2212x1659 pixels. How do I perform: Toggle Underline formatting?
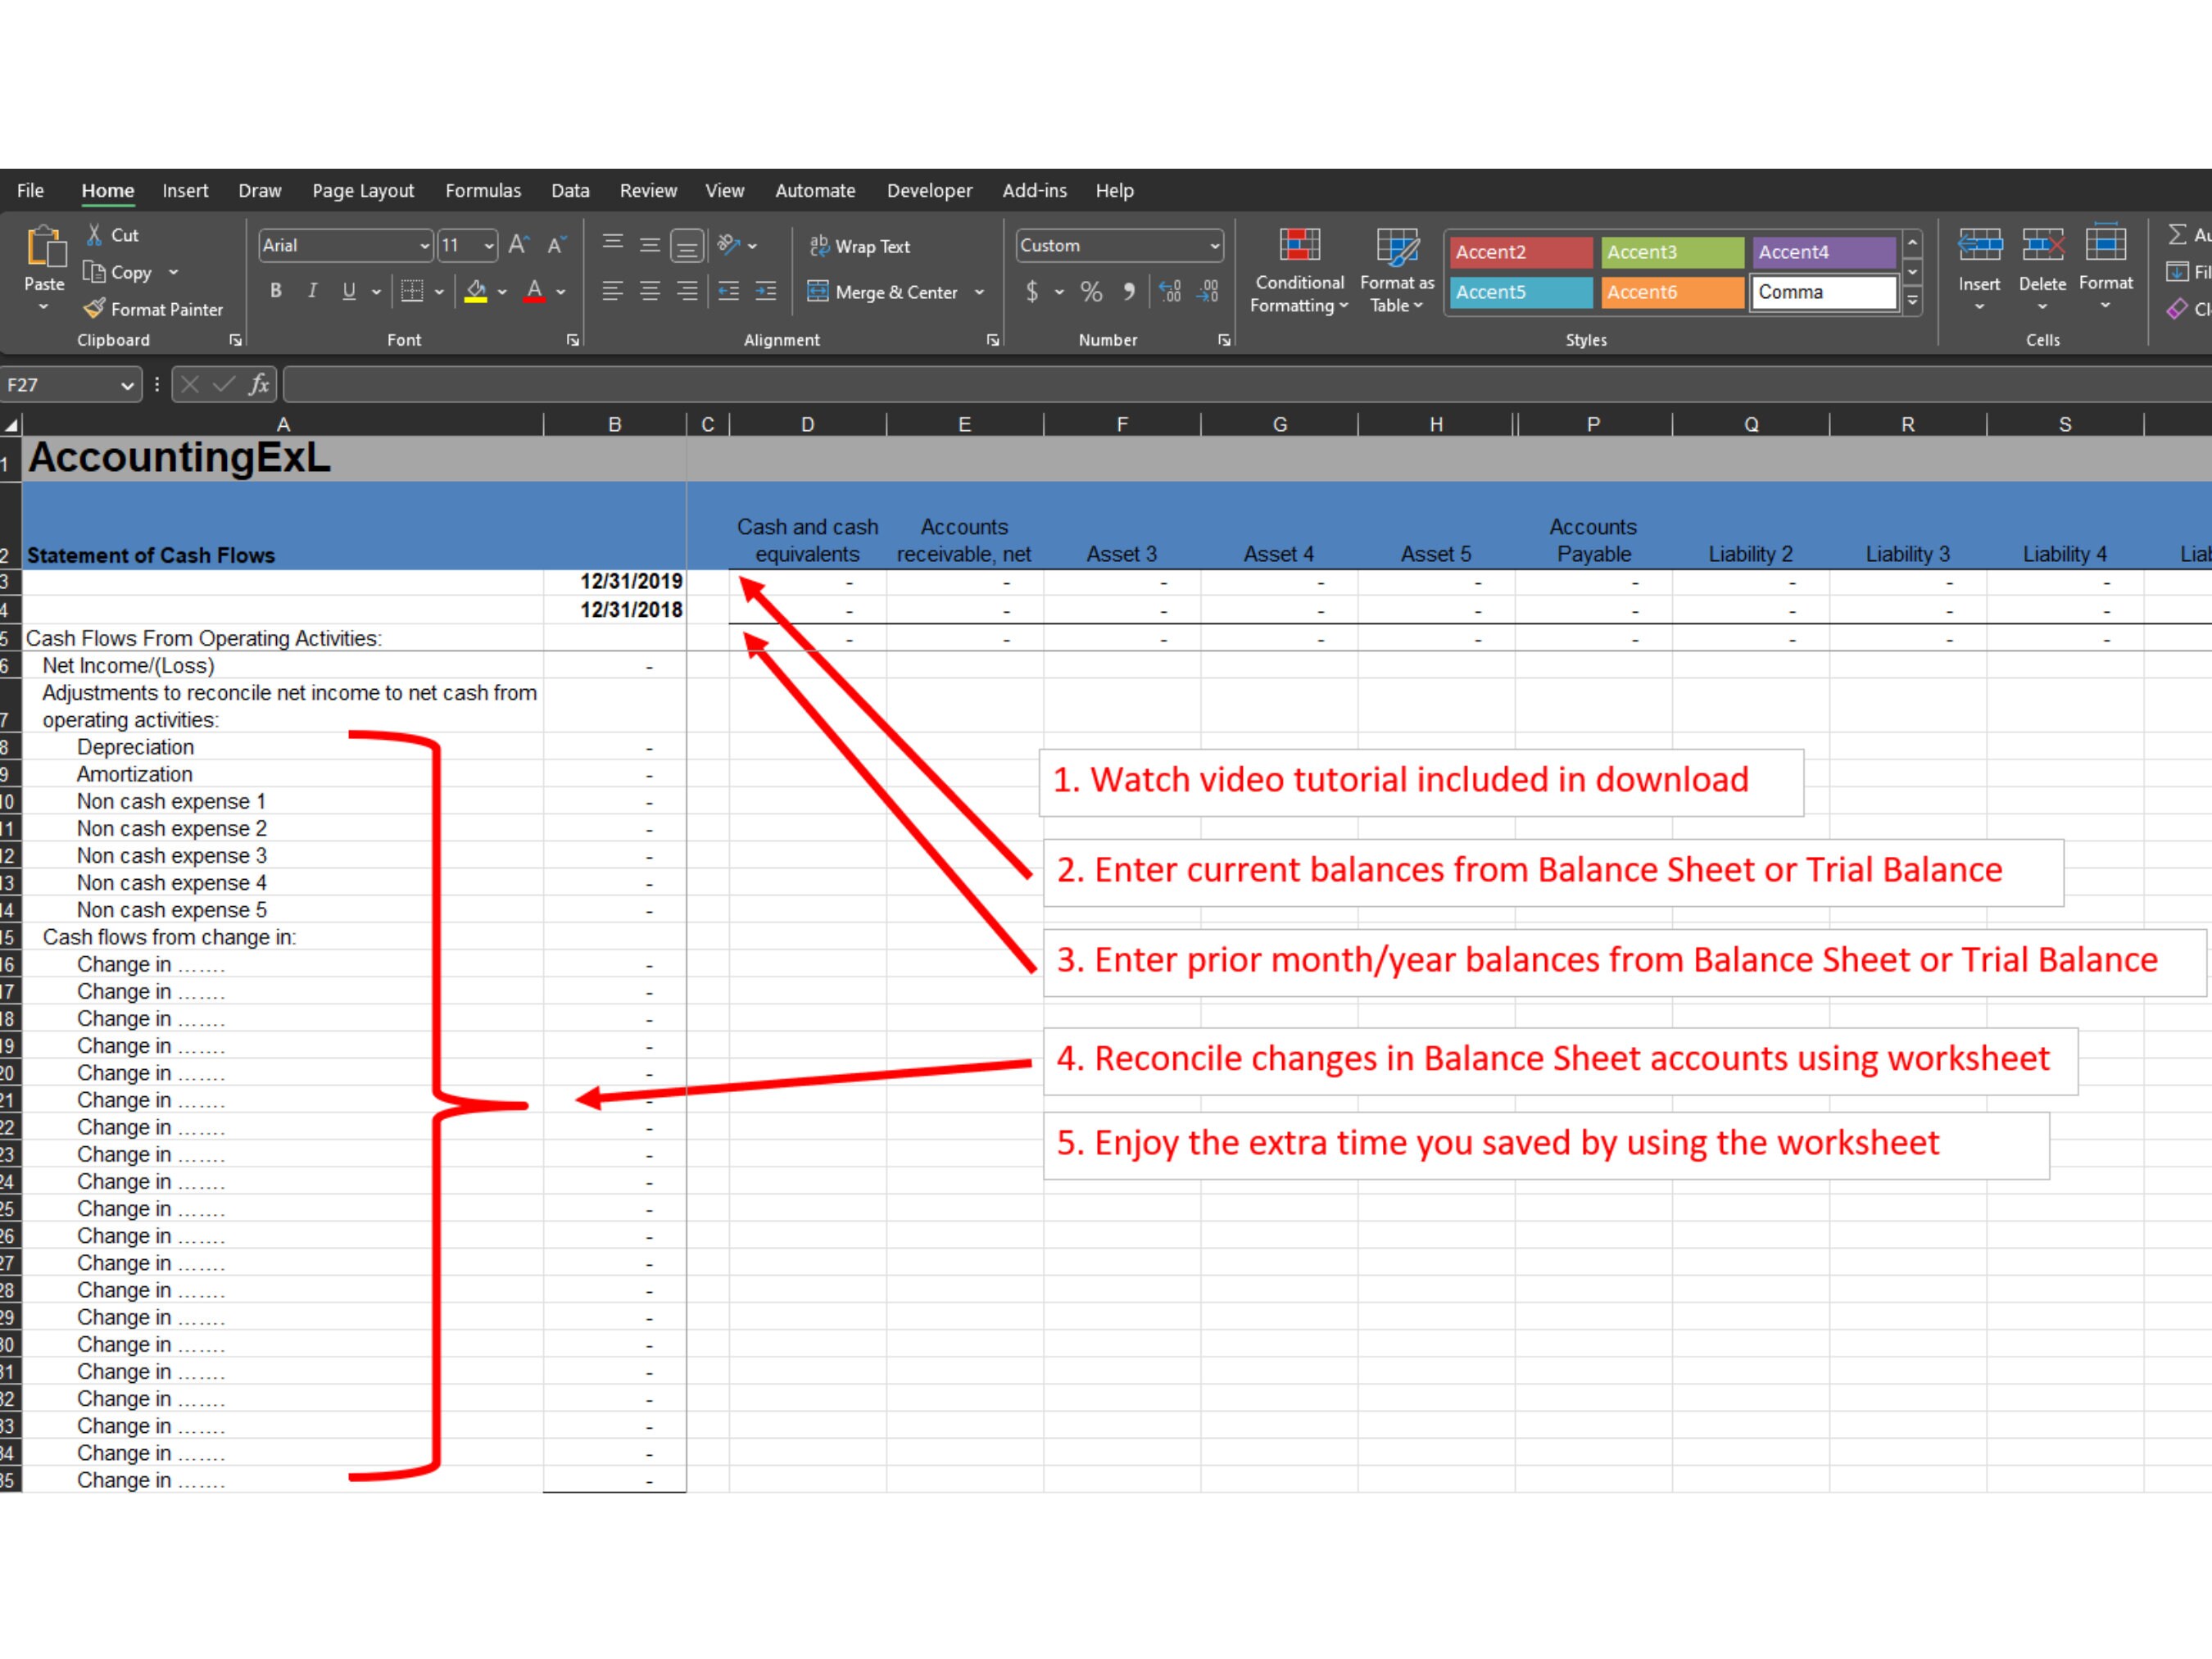349,291
